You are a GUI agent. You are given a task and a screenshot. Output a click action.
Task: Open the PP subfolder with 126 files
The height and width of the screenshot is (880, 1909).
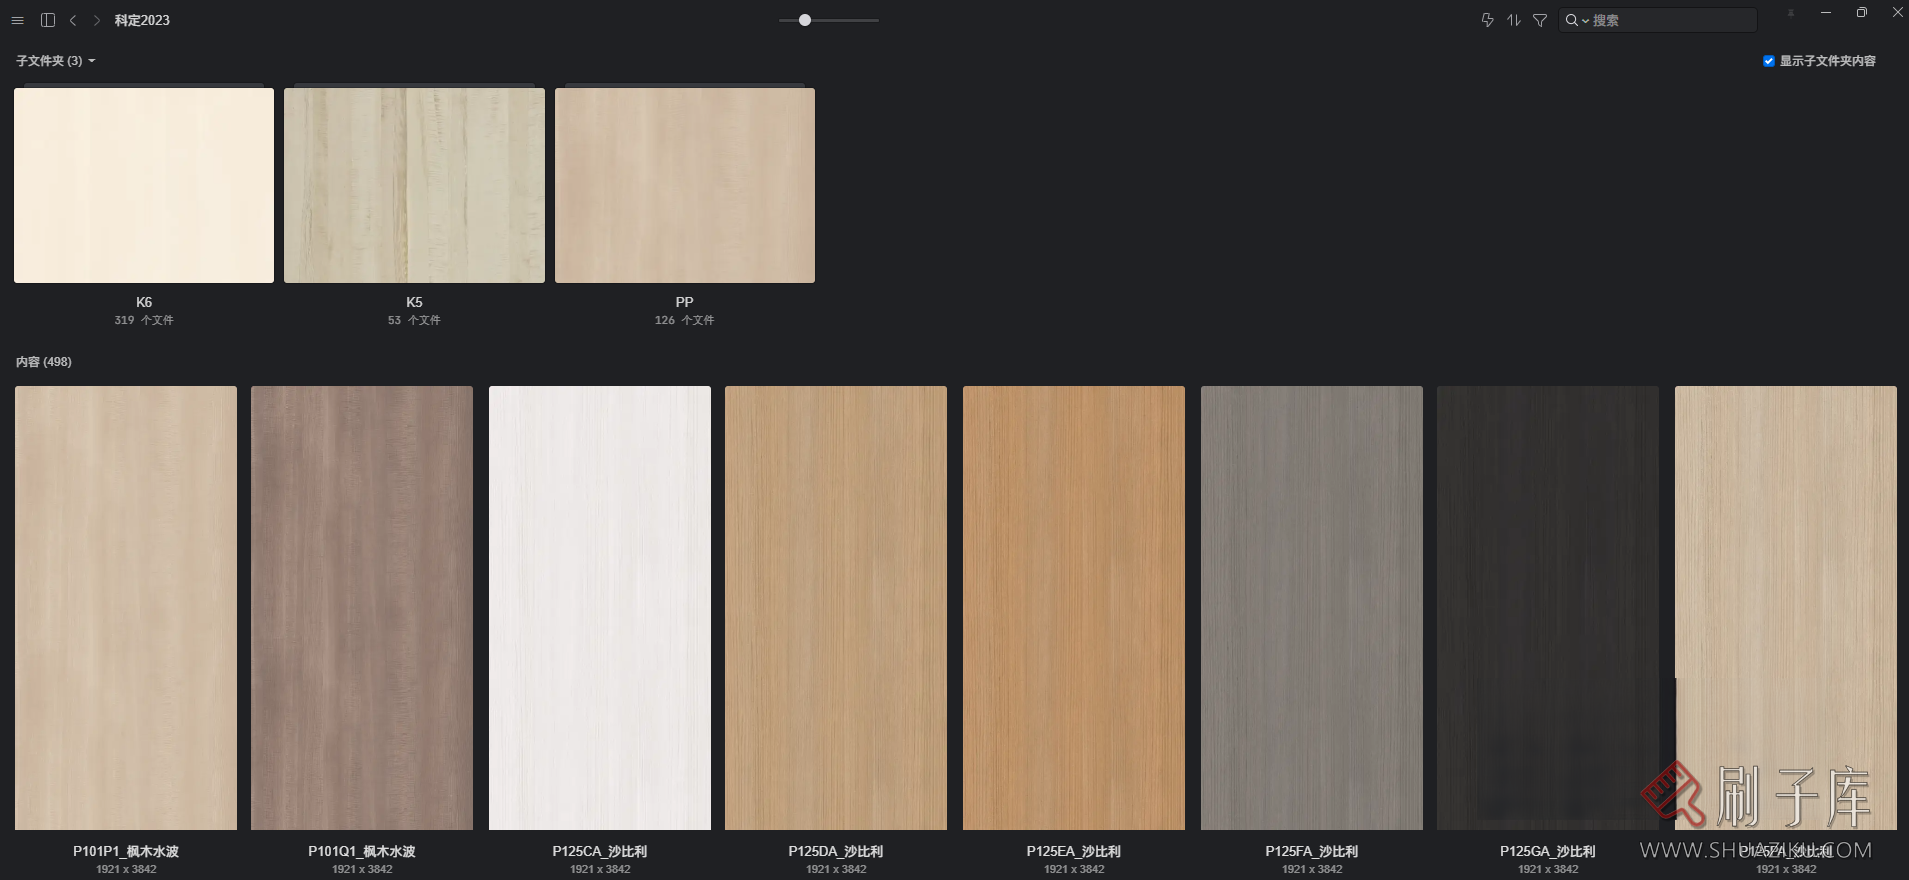pyautogui.click(x=684, y=186)
